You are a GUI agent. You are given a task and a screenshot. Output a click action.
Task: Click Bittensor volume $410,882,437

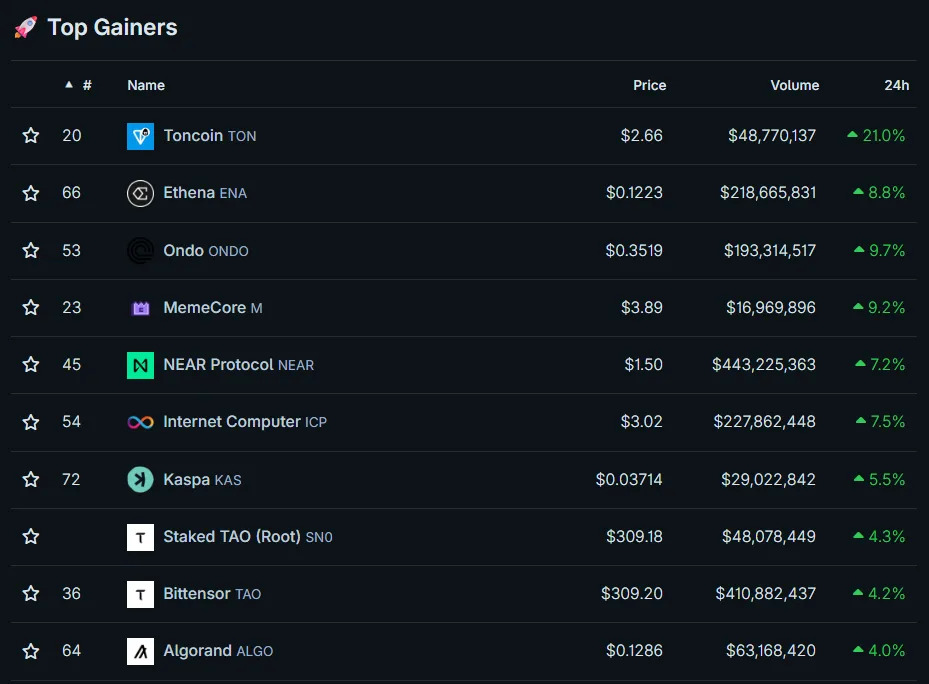(765, 593)
